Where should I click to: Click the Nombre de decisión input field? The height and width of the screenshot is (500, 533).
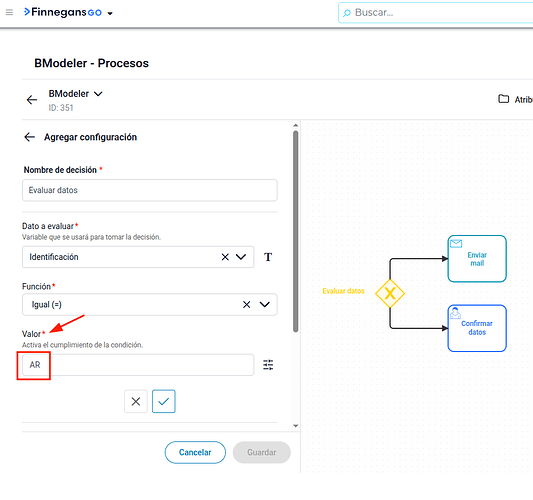coord(150,190)
